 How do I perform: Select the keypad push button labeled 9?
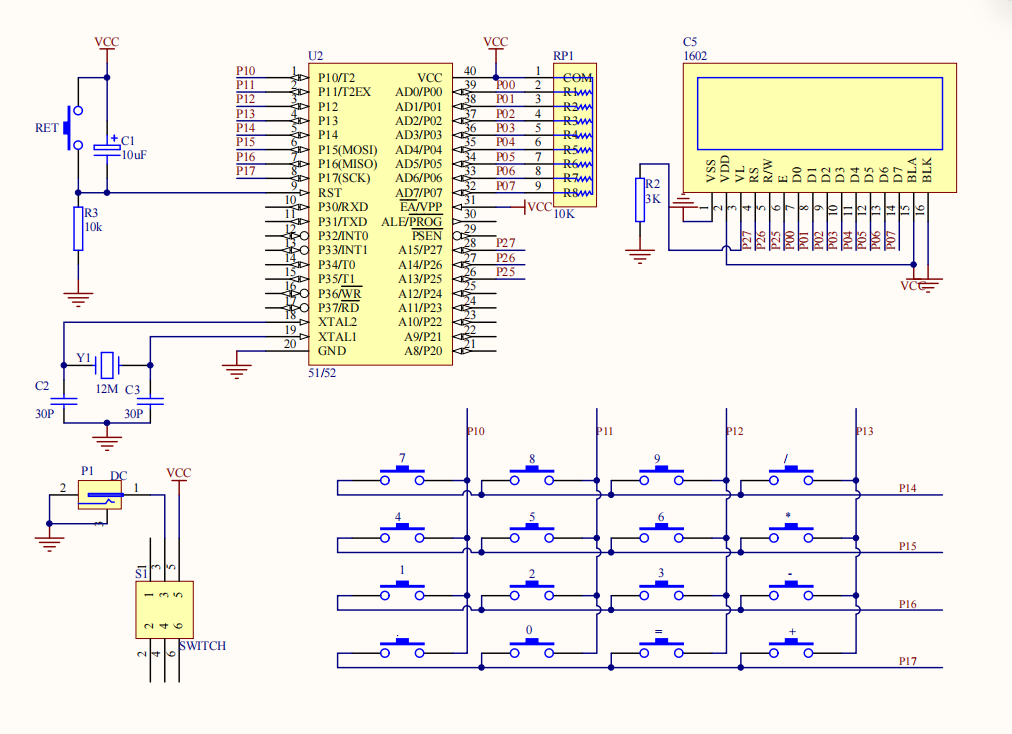click(662, 476)
